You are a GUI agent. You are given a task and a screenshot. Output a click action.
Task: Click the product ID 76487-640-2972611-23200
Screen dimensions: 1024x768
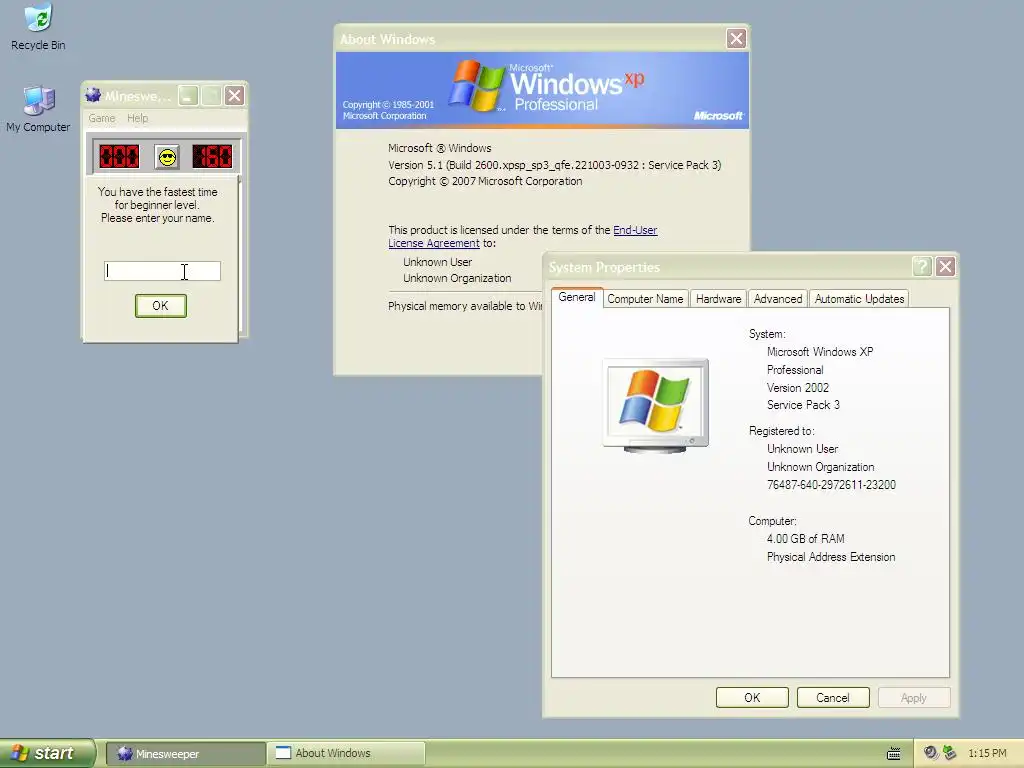(x=831, y=485)
